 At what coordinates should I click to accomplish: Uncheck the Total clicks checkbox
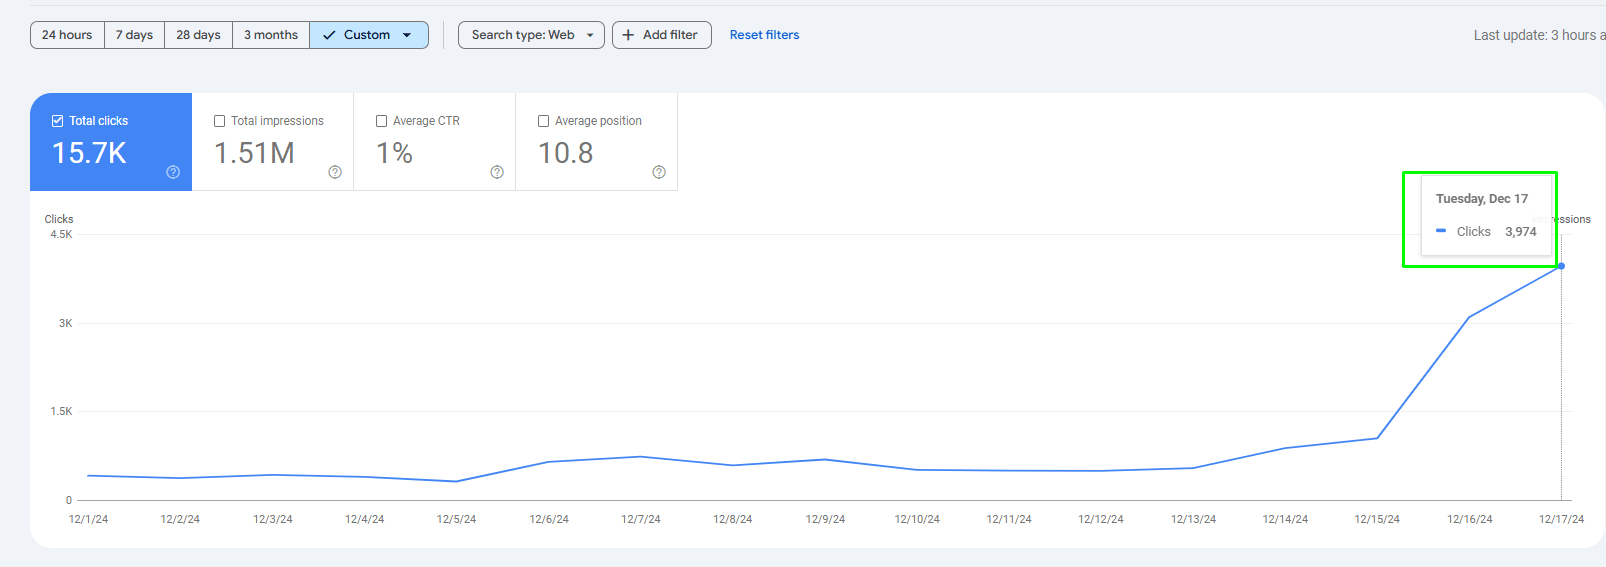(x=58, y=121)
